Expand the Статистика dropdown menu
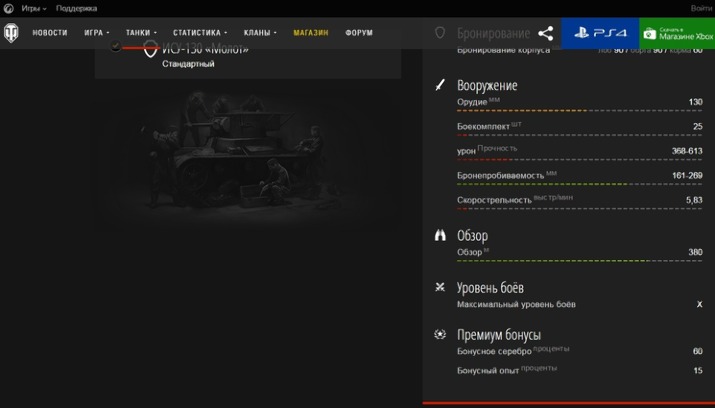This screenshot has height=408, width=715. (200, 33)
